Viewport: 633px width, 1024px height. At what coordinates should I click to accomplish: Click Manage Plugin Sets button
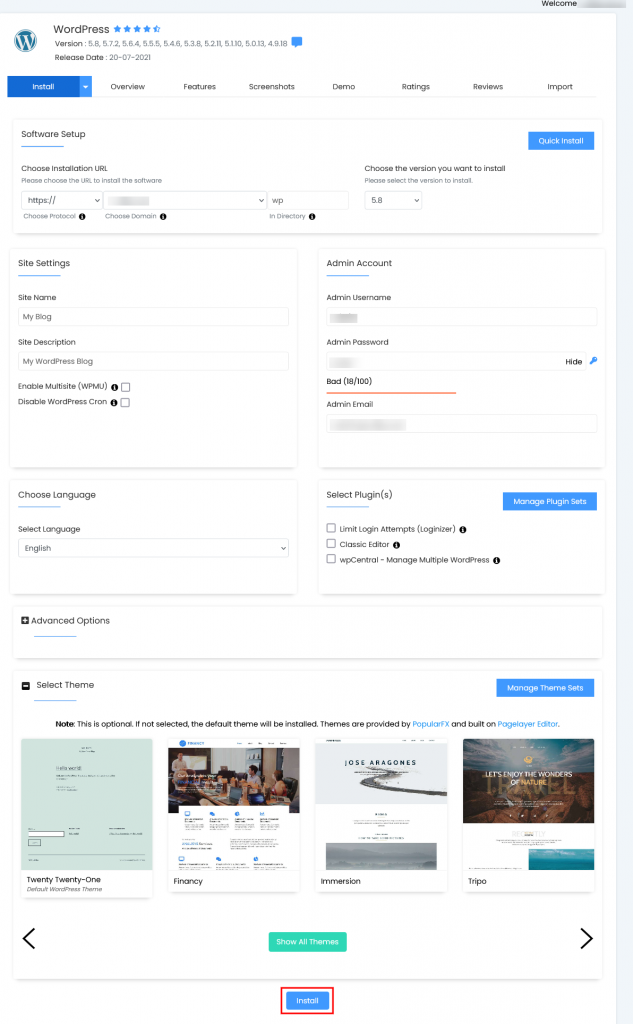coord(550,502)
